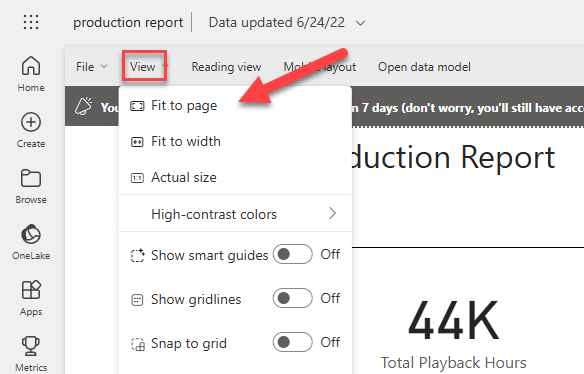This screenshot has width=584, height=374.
Task: Open High-contrast colors menu entry
Action: (x=235, y=214)
